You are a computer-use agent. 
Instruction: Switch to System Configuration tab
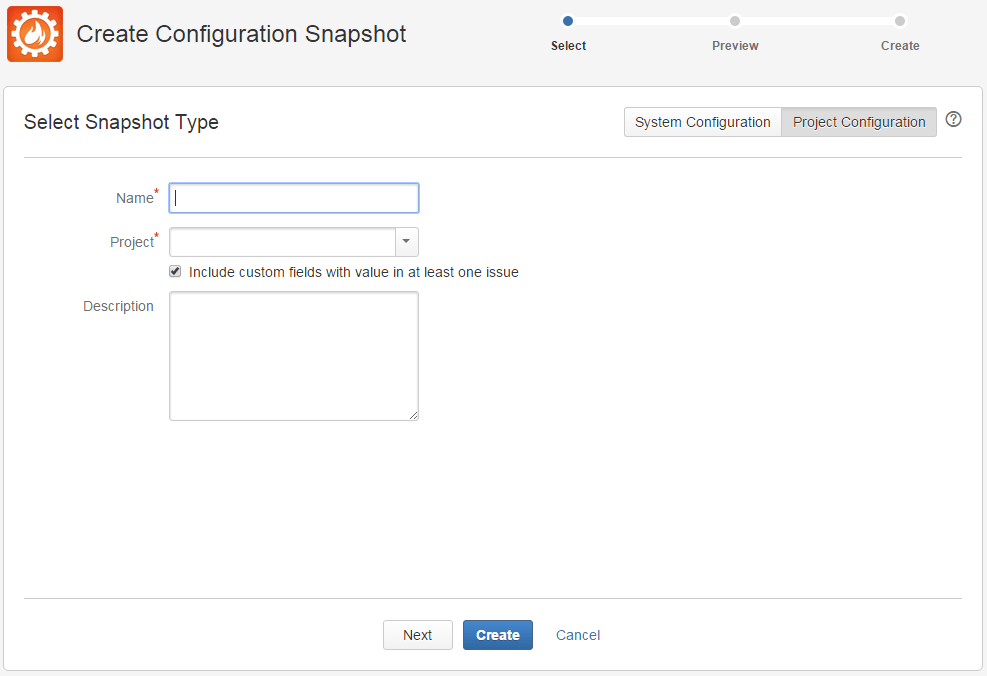click(702, 122)
